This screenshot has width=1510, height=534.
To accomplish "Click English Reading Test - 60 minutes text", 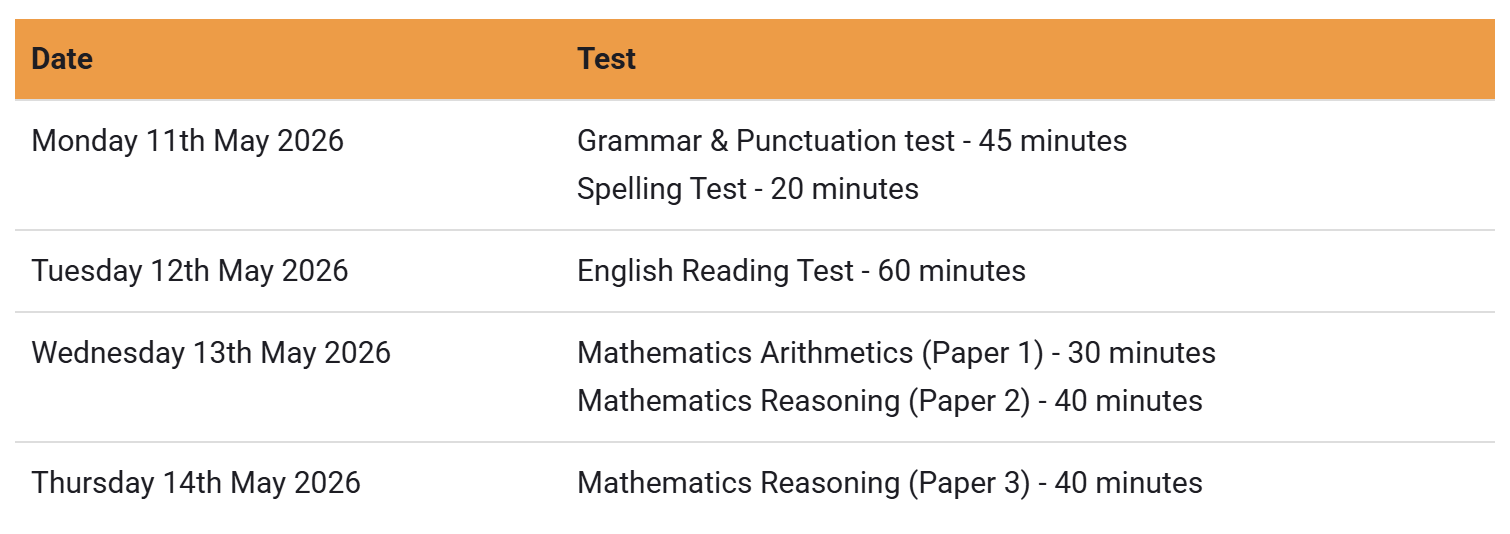I will coord(801,271).
